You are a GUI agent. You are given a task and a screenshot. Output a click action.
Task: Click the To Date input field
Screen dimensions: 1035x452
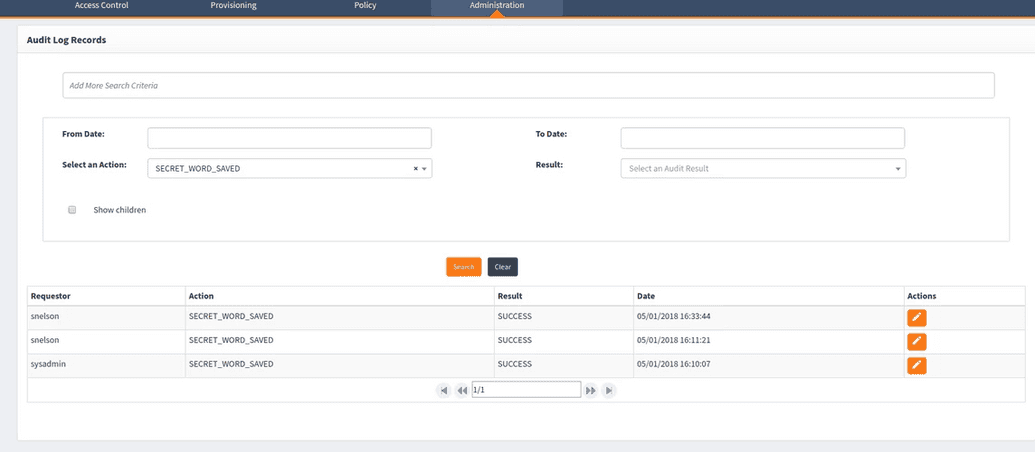(x=762, y=138)
